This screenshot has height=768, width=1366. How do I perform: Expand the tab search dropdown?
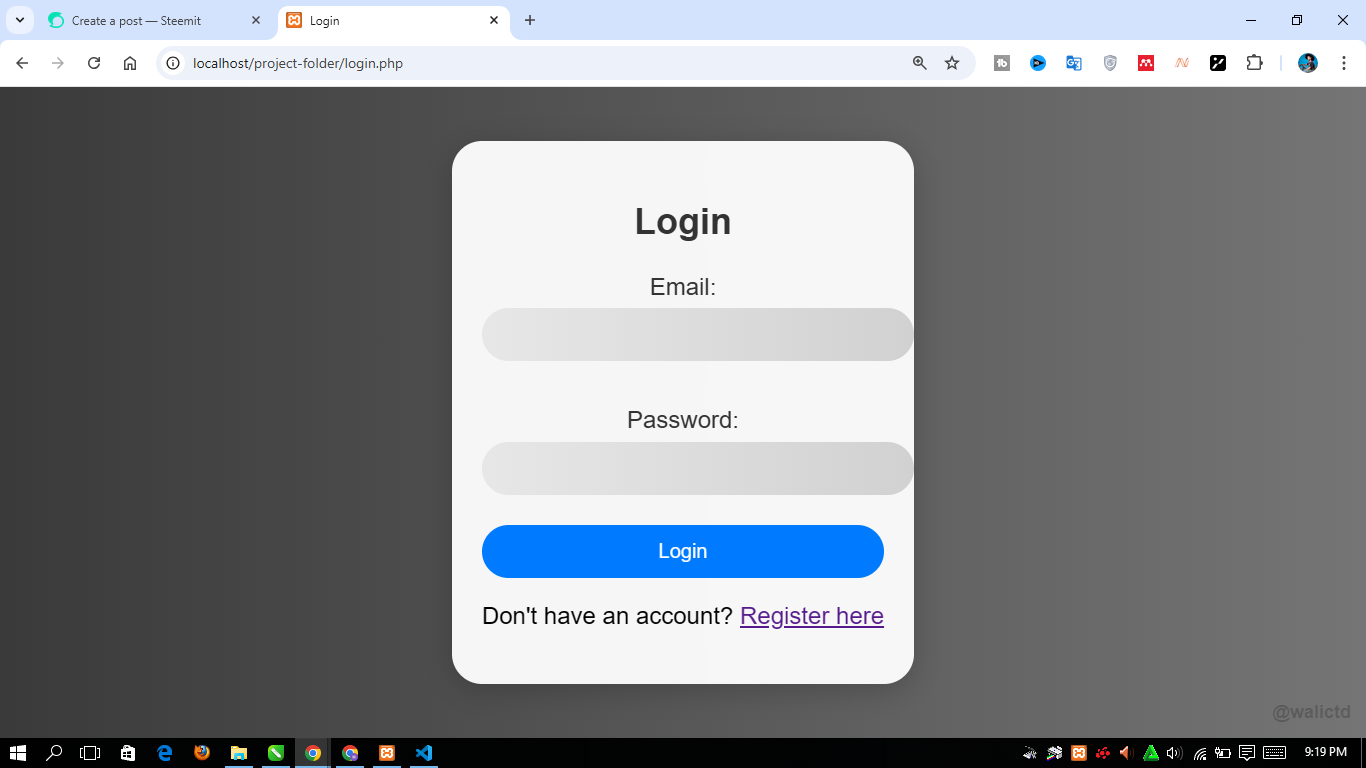pyautogui.click(x=19, y=20)
